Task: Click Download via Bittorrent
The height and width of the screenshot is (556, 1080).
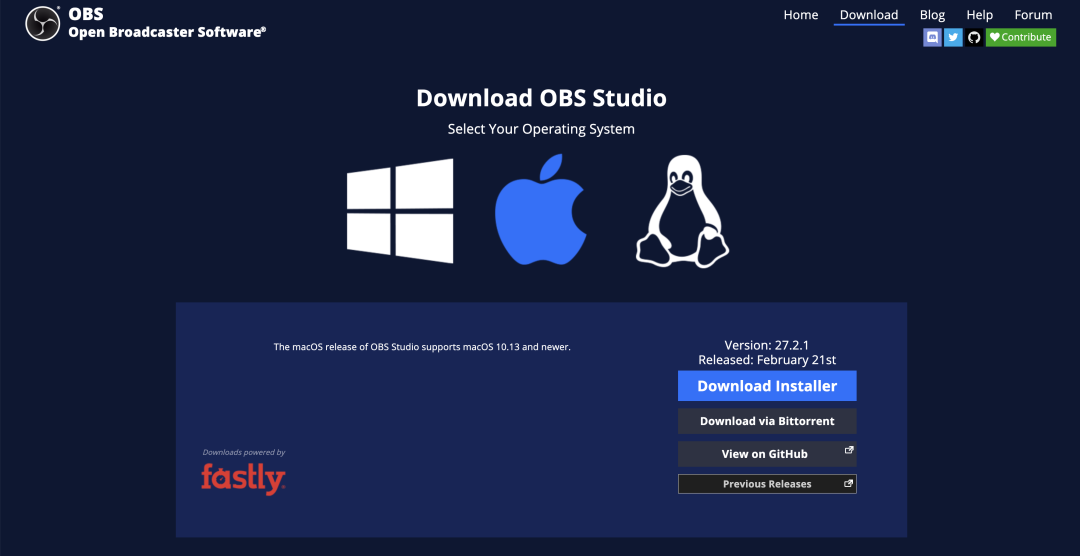Action: tap(767, 421)
